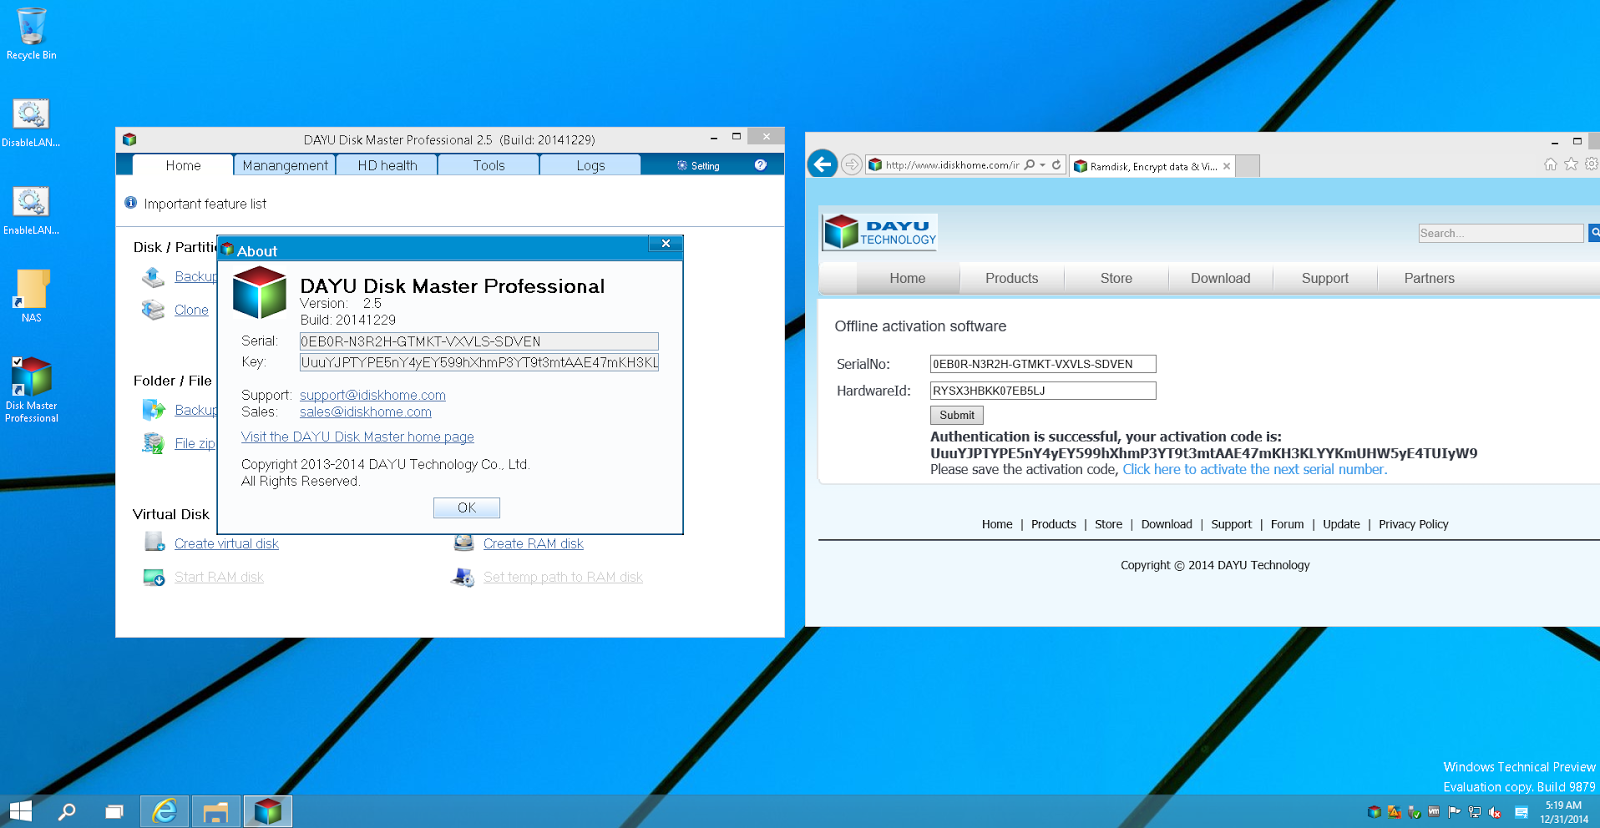Open the Setting option in Disk Master

[699, 166]
